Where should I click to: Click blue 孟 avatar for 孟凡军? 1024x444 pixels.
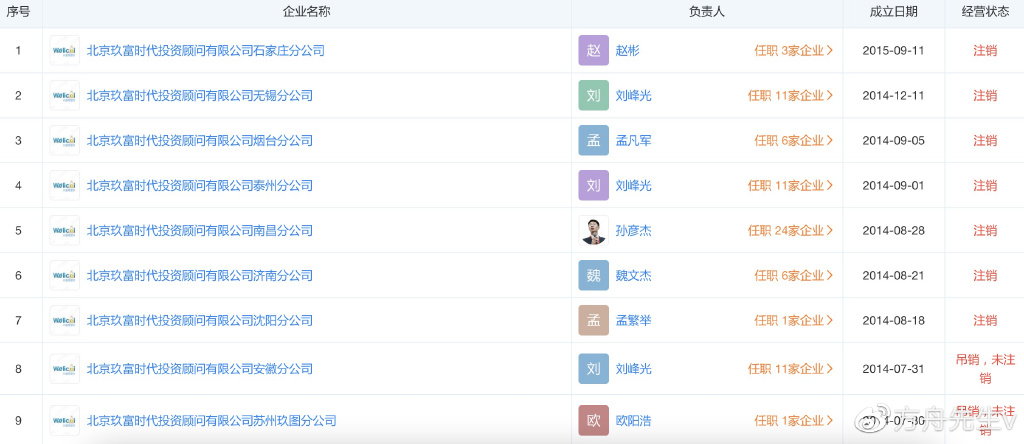click(x=594, y=140)
